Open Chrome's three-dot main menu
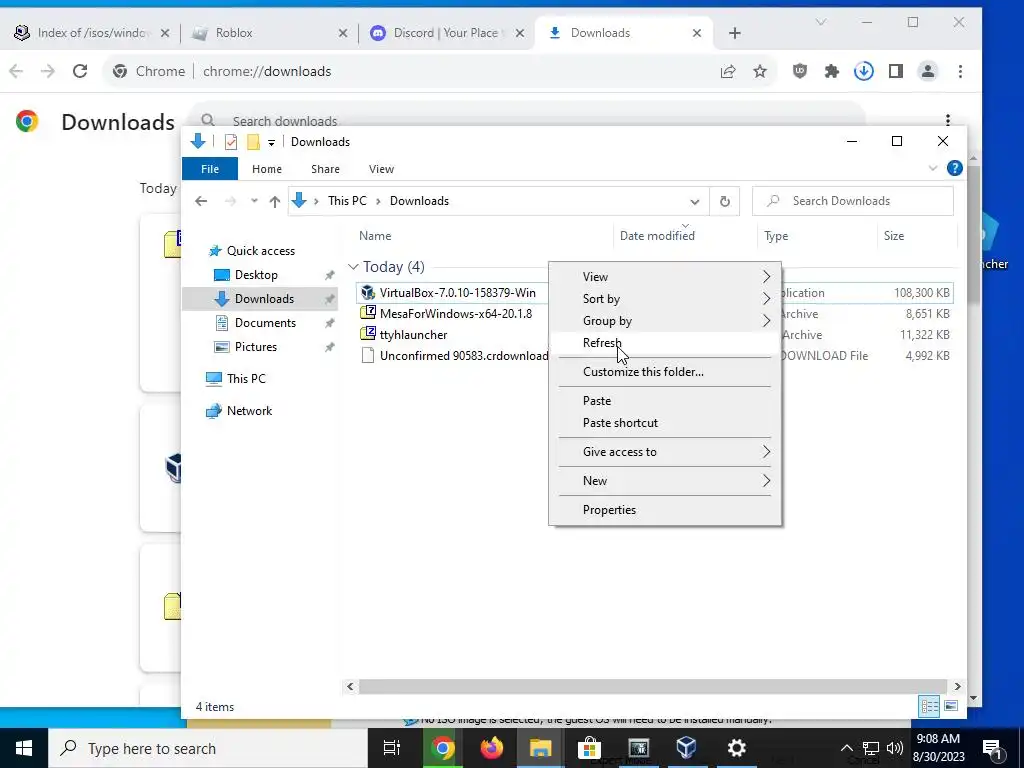The height and width of the screenshot is (768, 1024). point(960,71)
